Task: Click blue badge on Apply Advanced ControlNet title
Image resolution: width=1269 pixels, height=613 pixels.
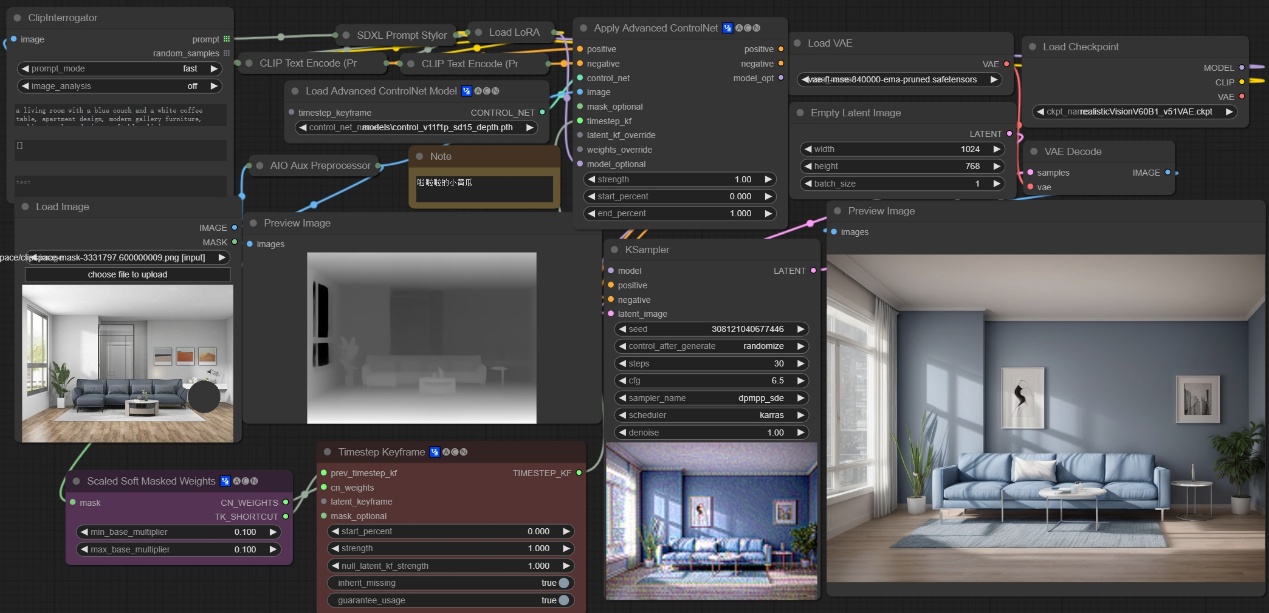Action: (x=727, y=28)
